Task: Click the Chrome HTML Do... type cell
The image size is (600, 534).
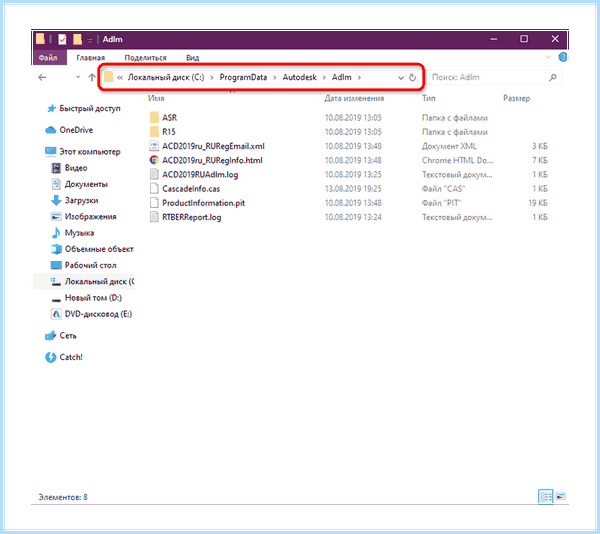Action: click(457, 160)
